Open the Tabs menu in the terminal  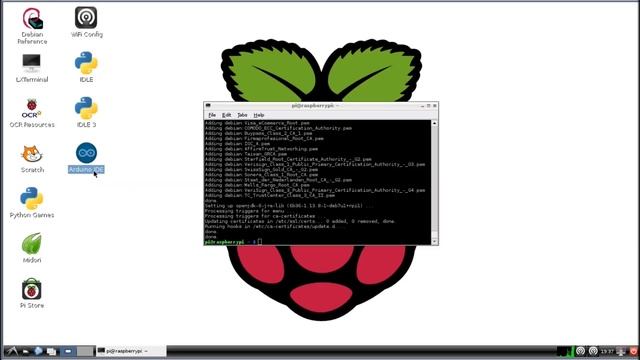pos(242,115)
